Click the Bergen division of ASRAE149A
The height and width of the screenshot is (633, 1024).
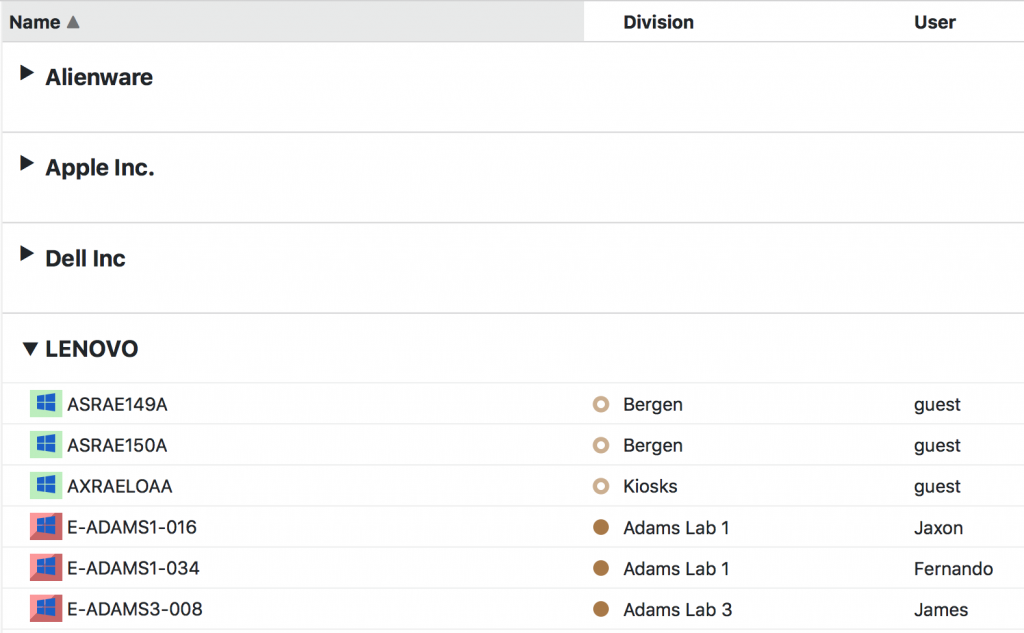tap(653, 405)
